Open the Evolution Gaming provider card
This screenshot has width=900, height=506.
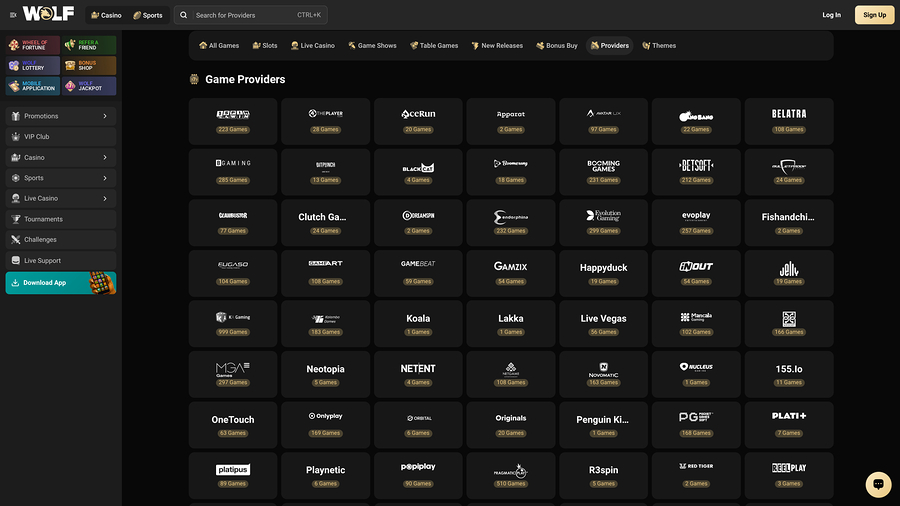pos(603,223)
